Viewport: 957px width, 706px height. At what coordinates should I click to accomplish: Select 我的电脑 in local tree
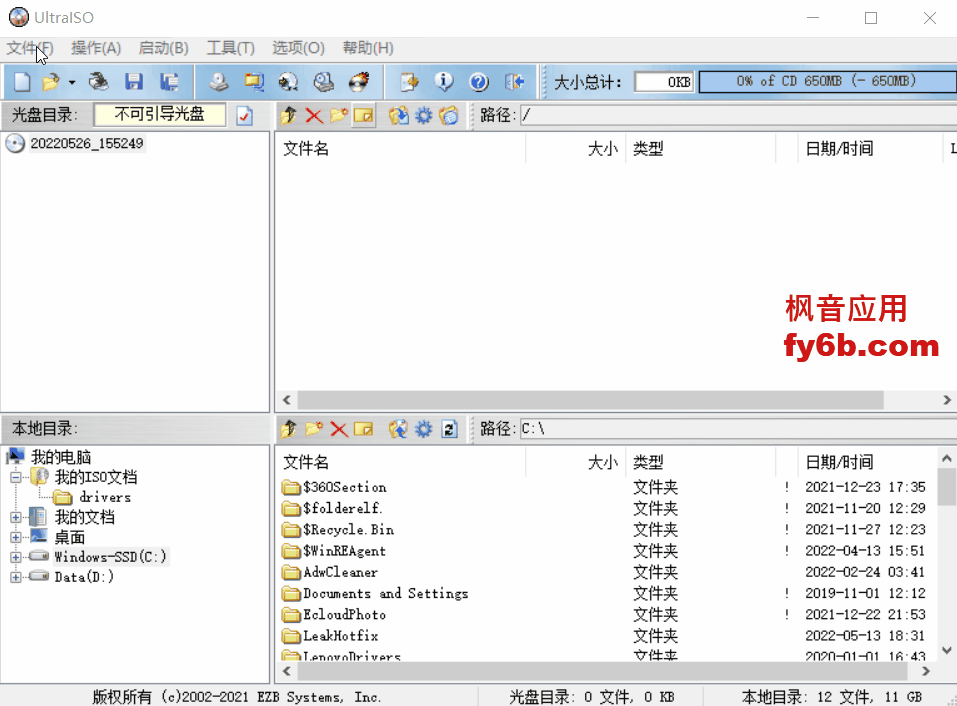pyautogui.click(x=61, y=457)
